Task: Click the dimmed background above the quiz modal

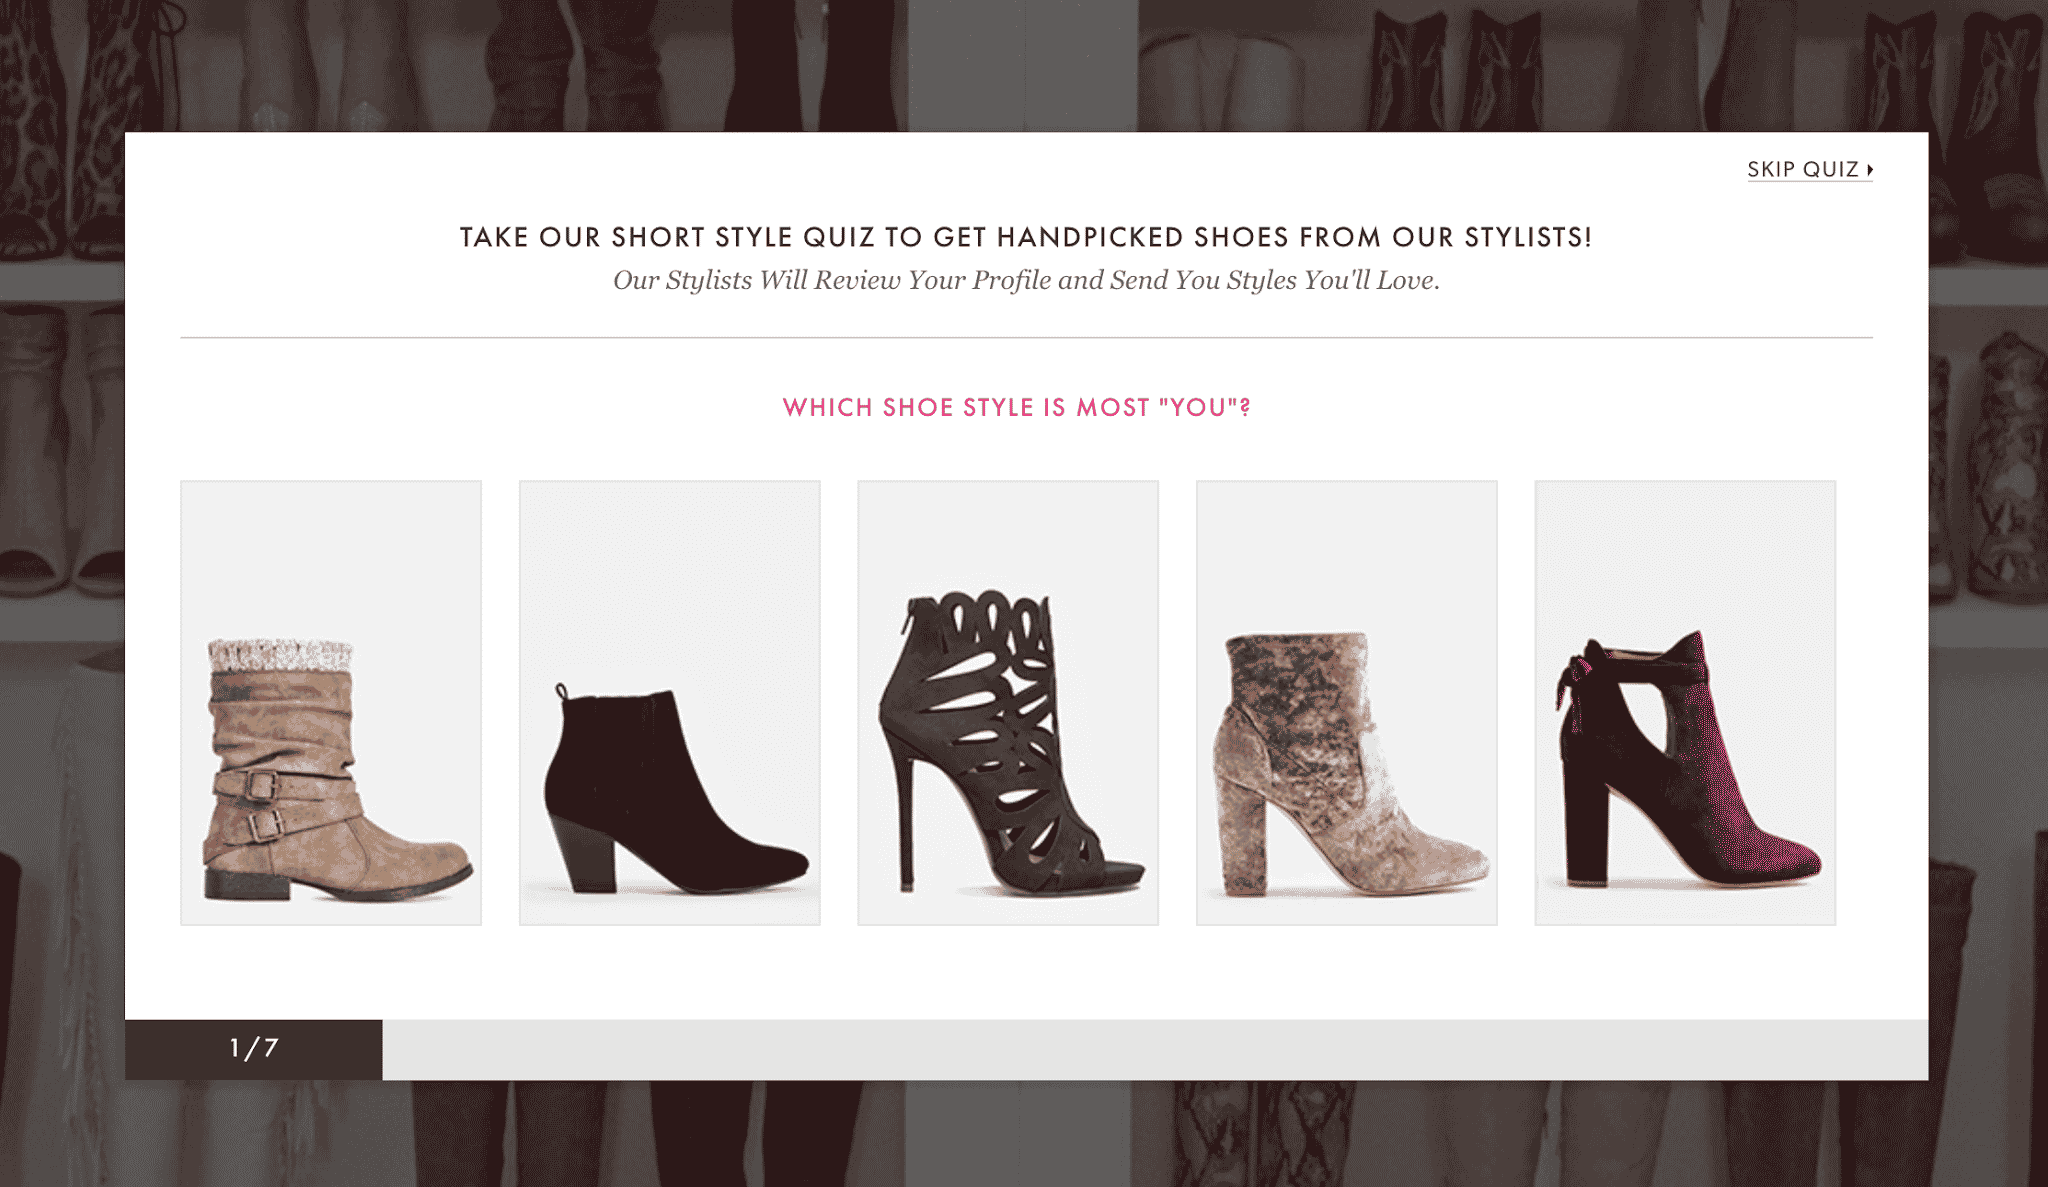Action: [1024, 65]
